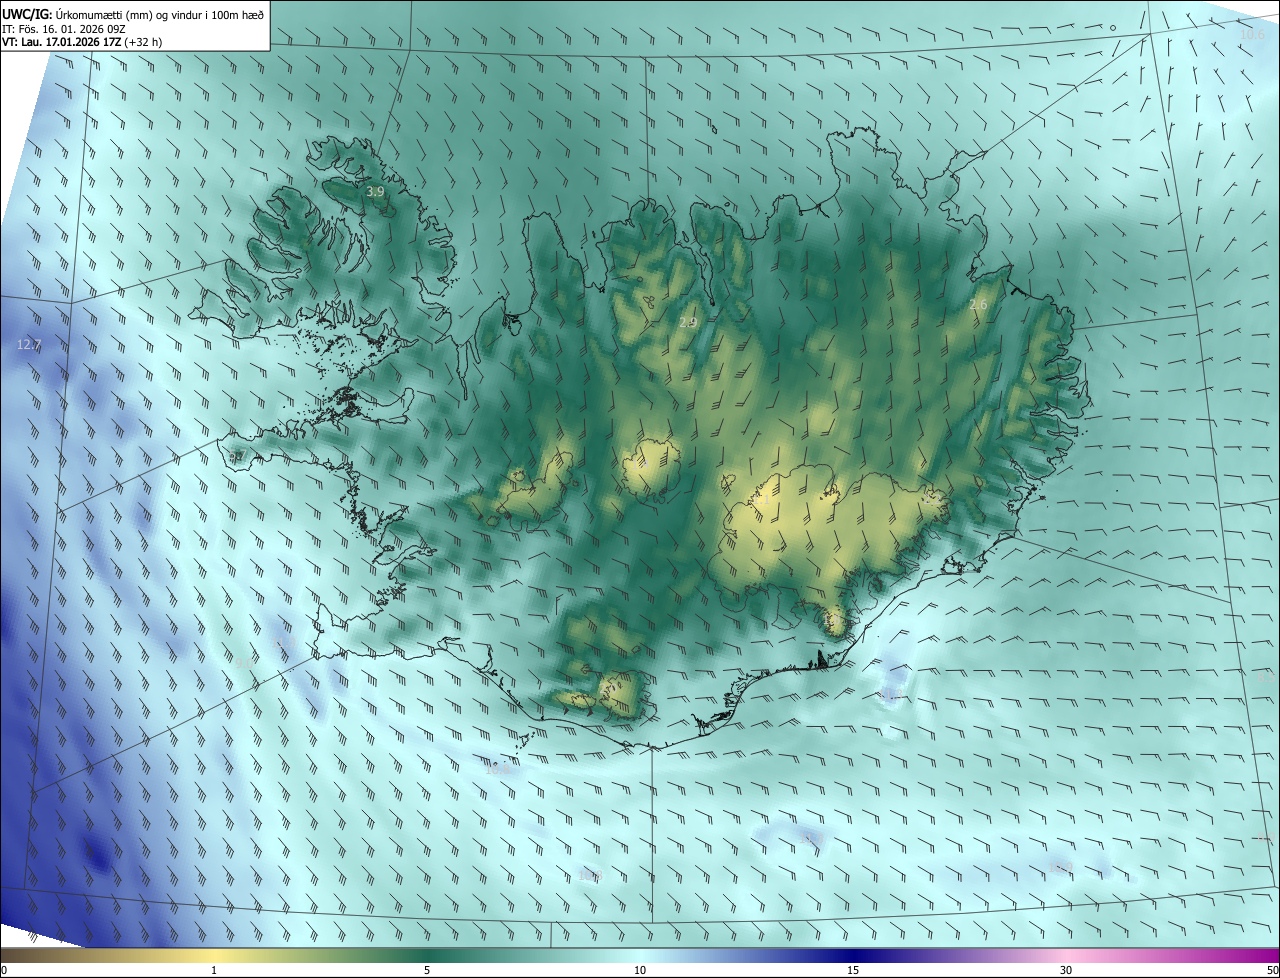Click the legend tick label 30

1066,970
